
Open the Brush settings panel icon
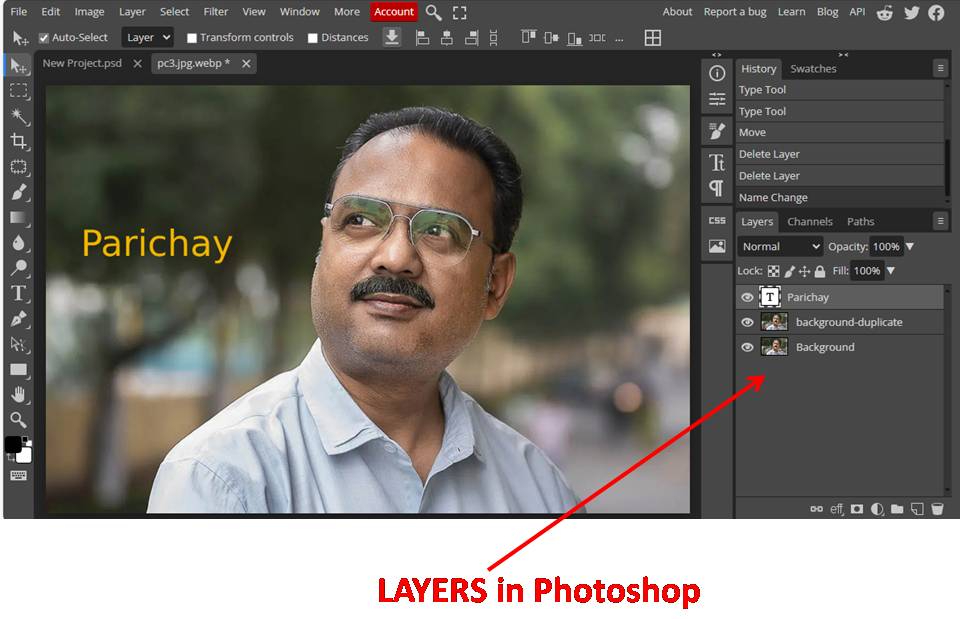click(x=717, y=131)
